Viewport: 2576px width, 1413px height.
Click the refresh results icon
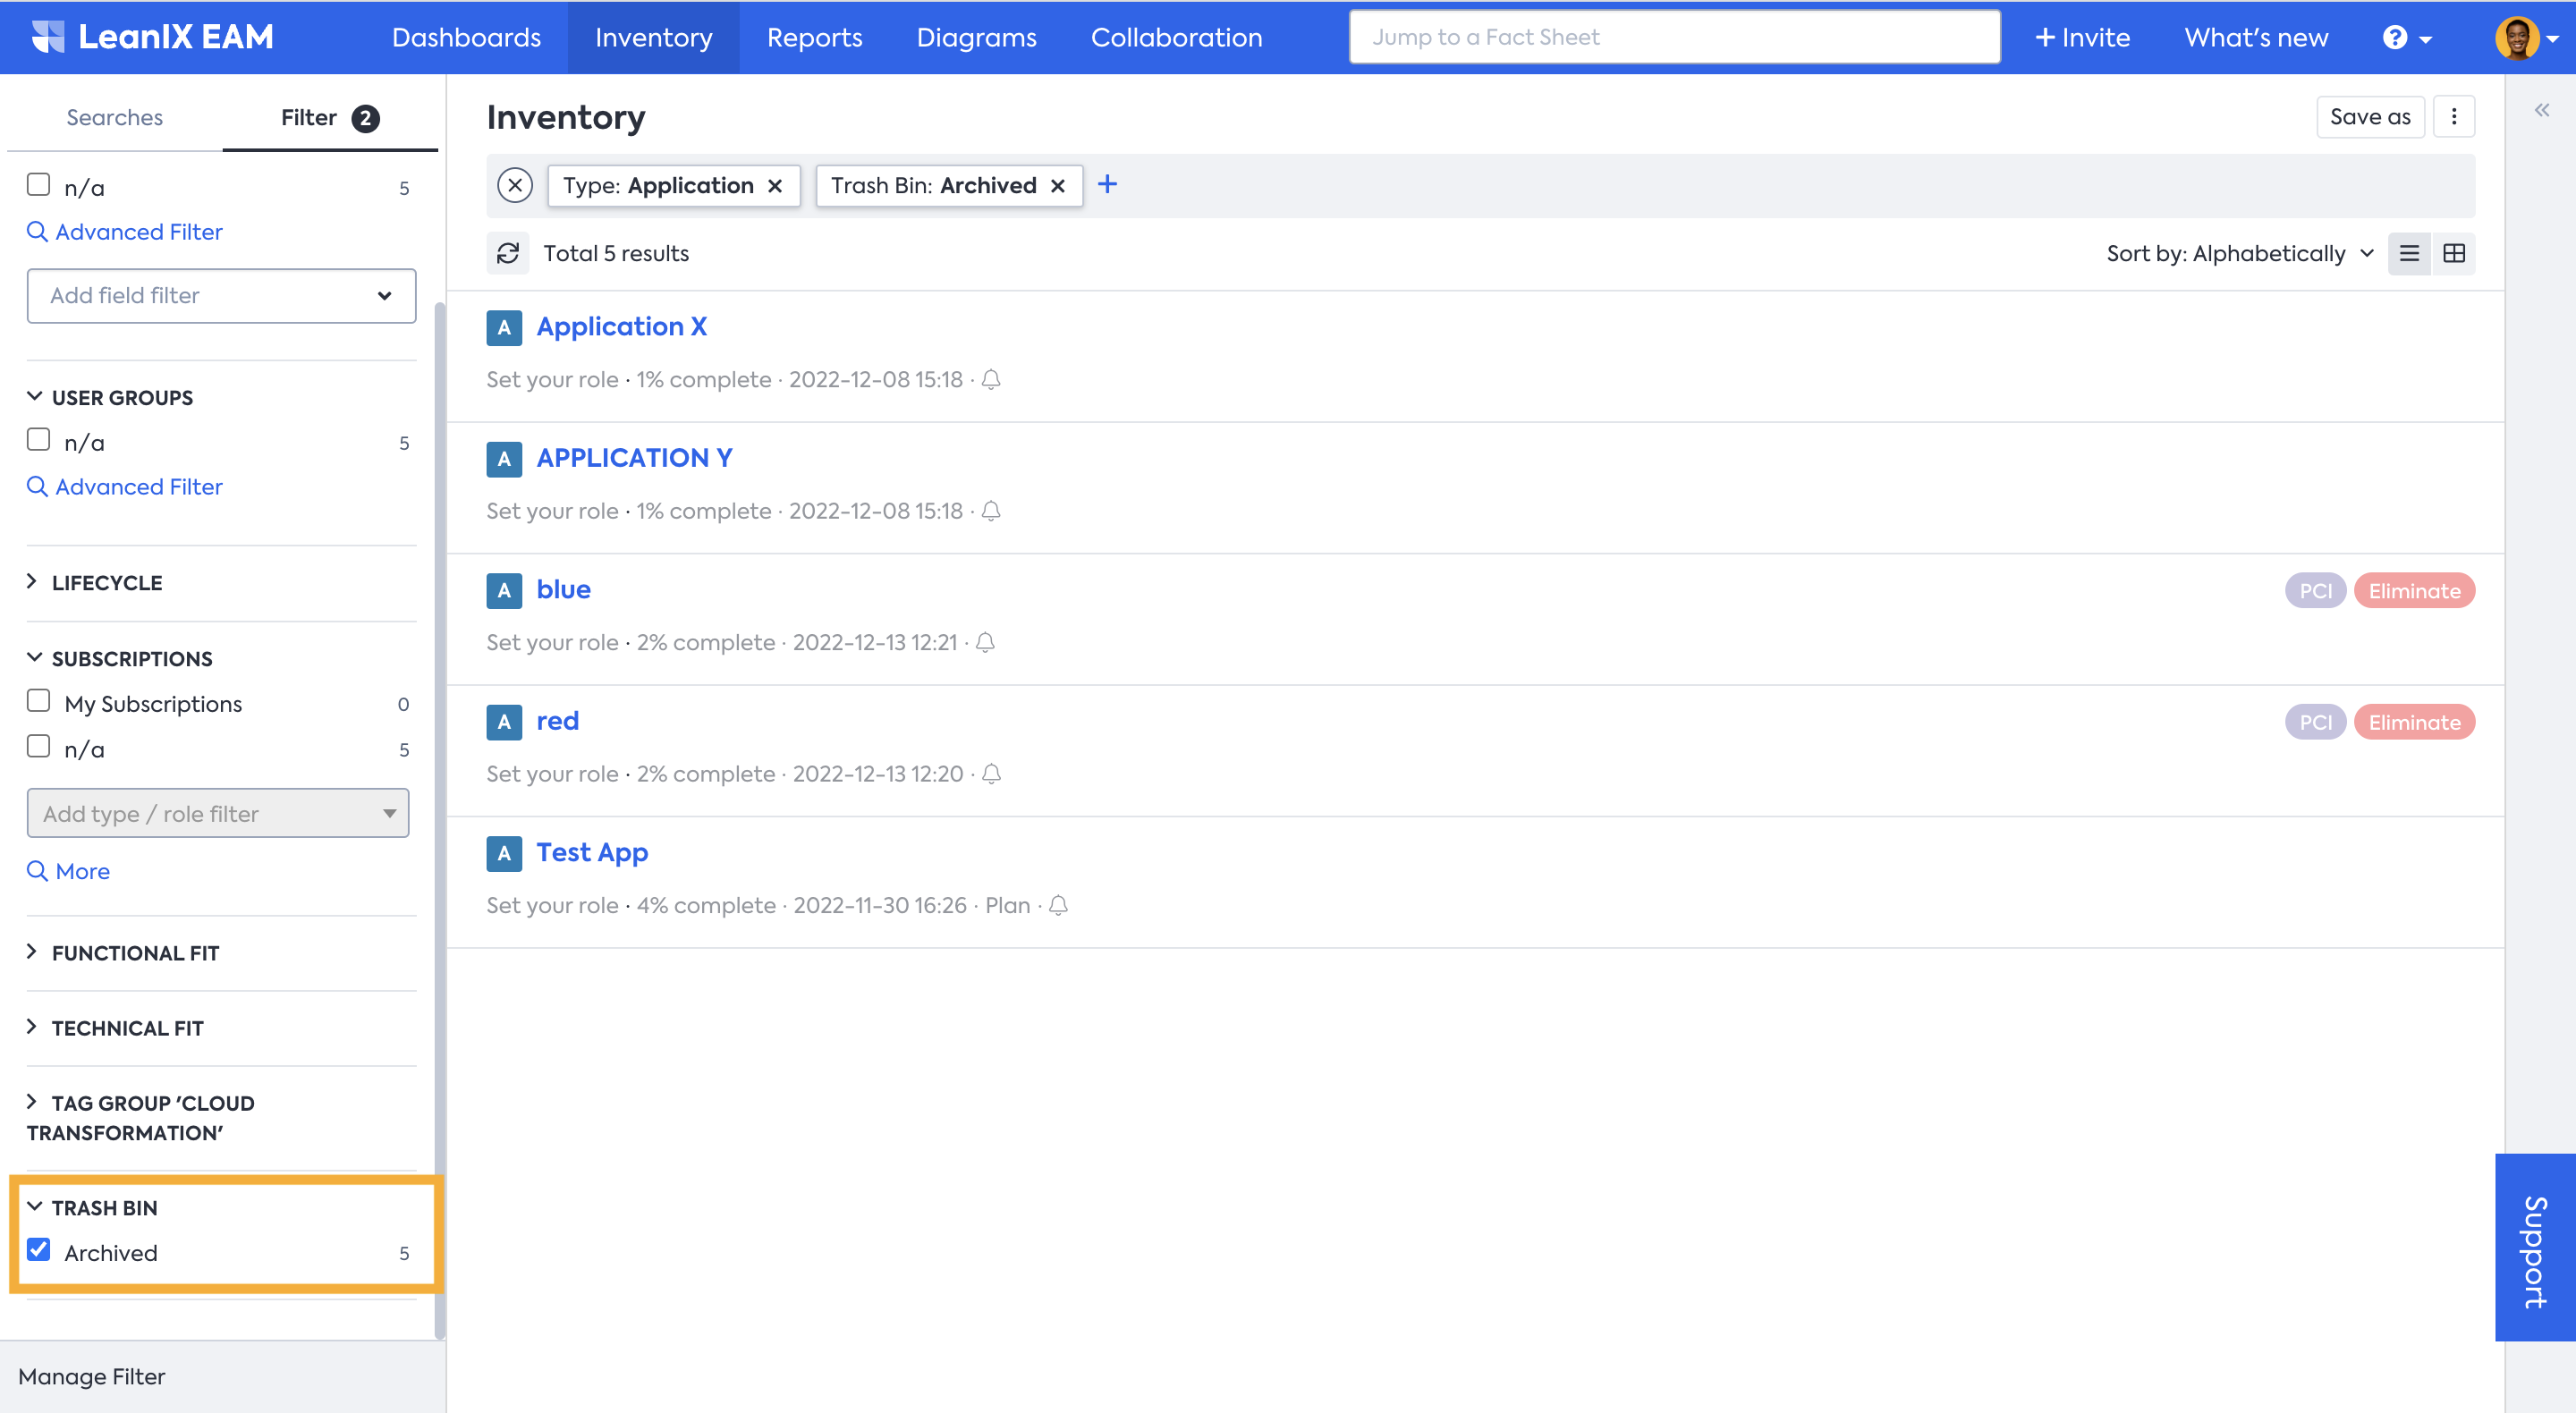508,254
